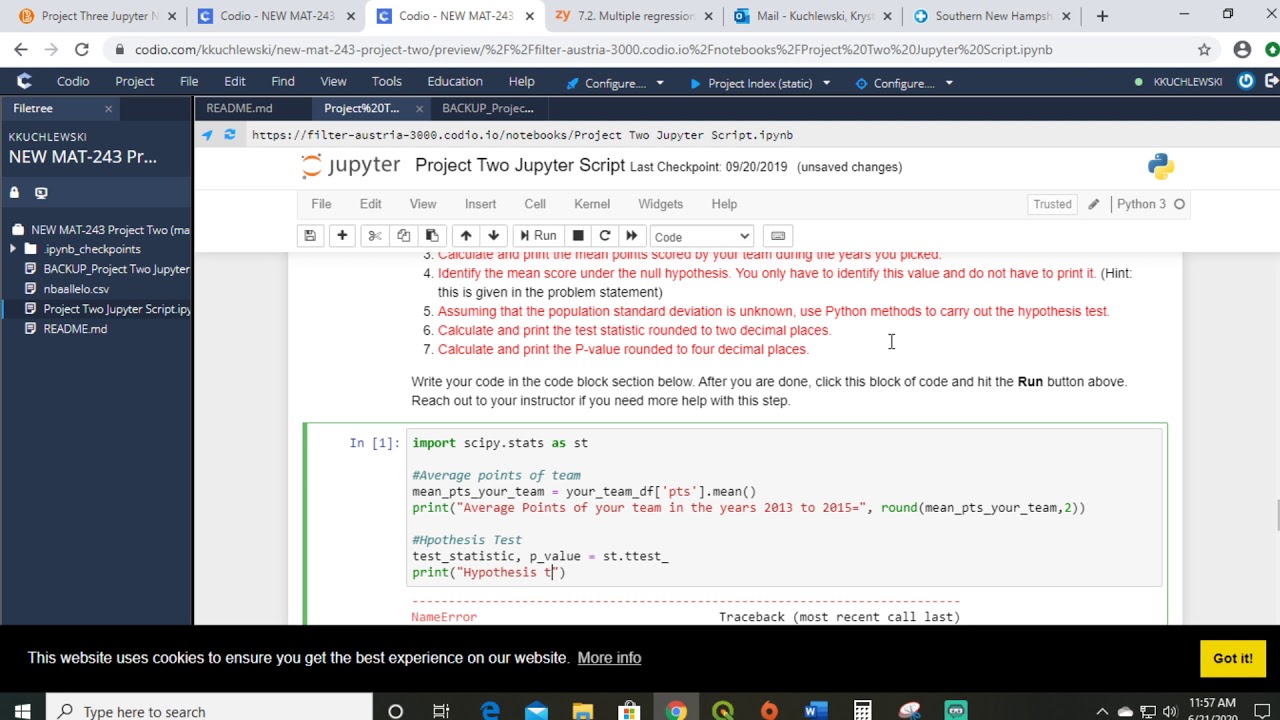The image size is (1280, 720).
Task: Save the notebook with the floppy disk icon
Action: click(x=310, y=236)
